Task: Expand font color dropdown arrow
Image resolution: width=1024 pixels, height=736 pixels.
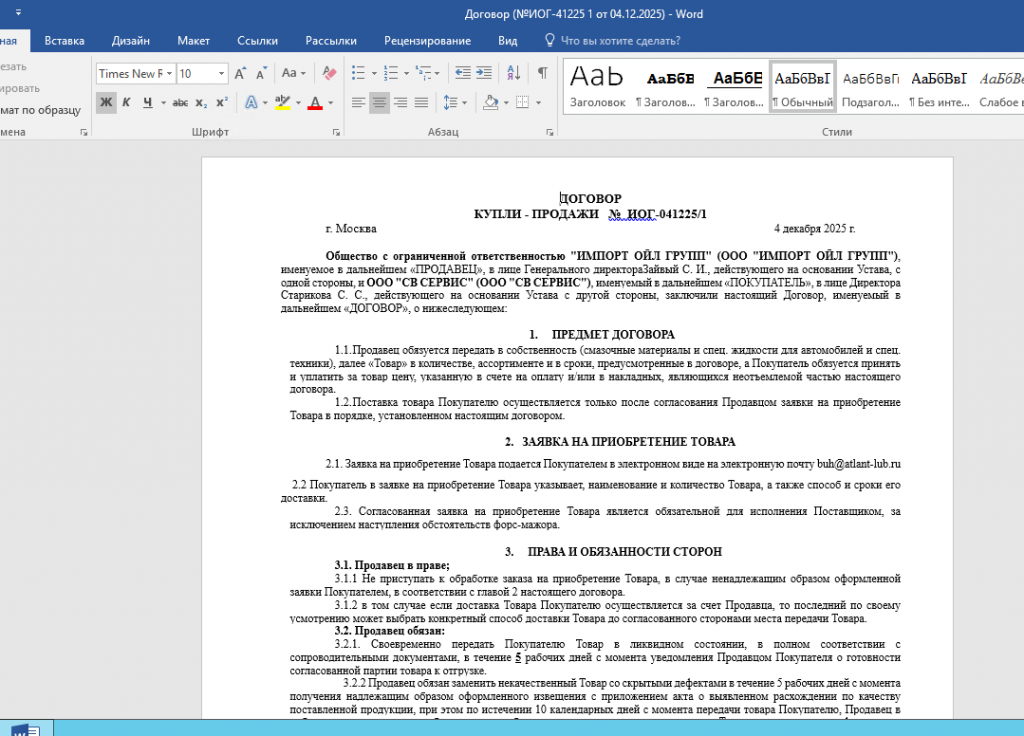Action: pyautogui.click(x=330, y=103)
